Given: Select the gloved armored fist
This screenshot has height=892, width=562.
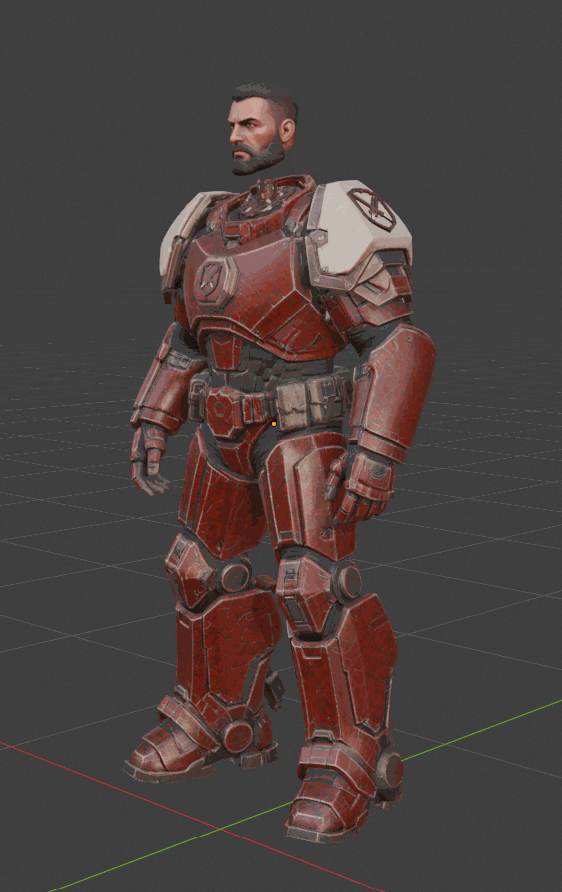Looking at the screenshot, I should (x=361, y=486).
